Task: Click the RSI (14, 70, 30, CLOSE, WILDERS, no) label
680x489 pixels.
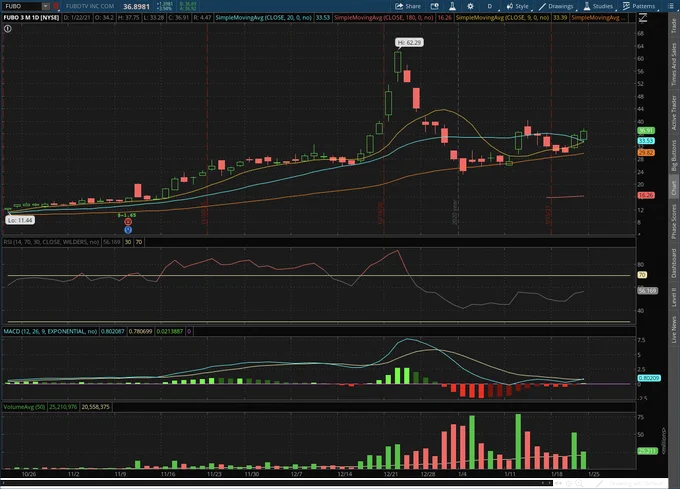Action: pyautogui.click(x=52, y=242)
